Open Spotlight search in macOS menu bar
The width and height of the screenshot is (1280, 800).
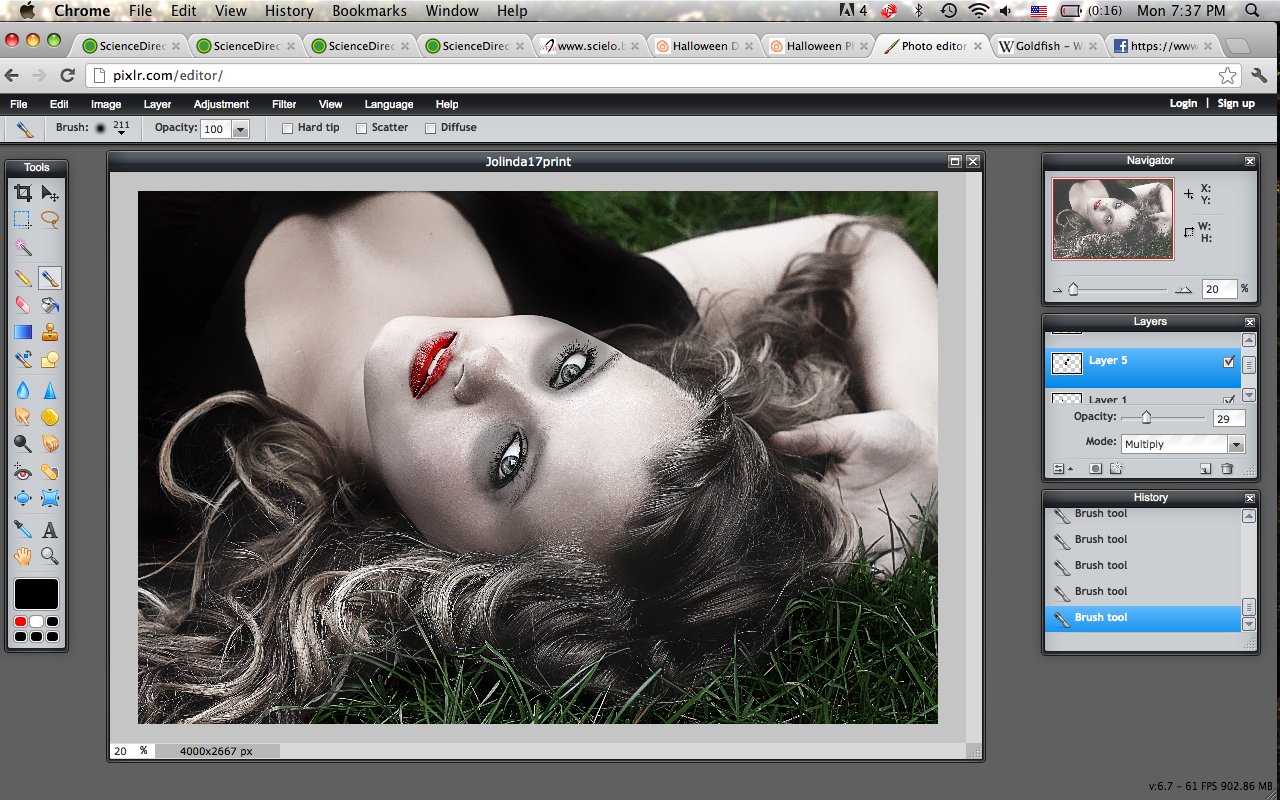point(1252,11)
